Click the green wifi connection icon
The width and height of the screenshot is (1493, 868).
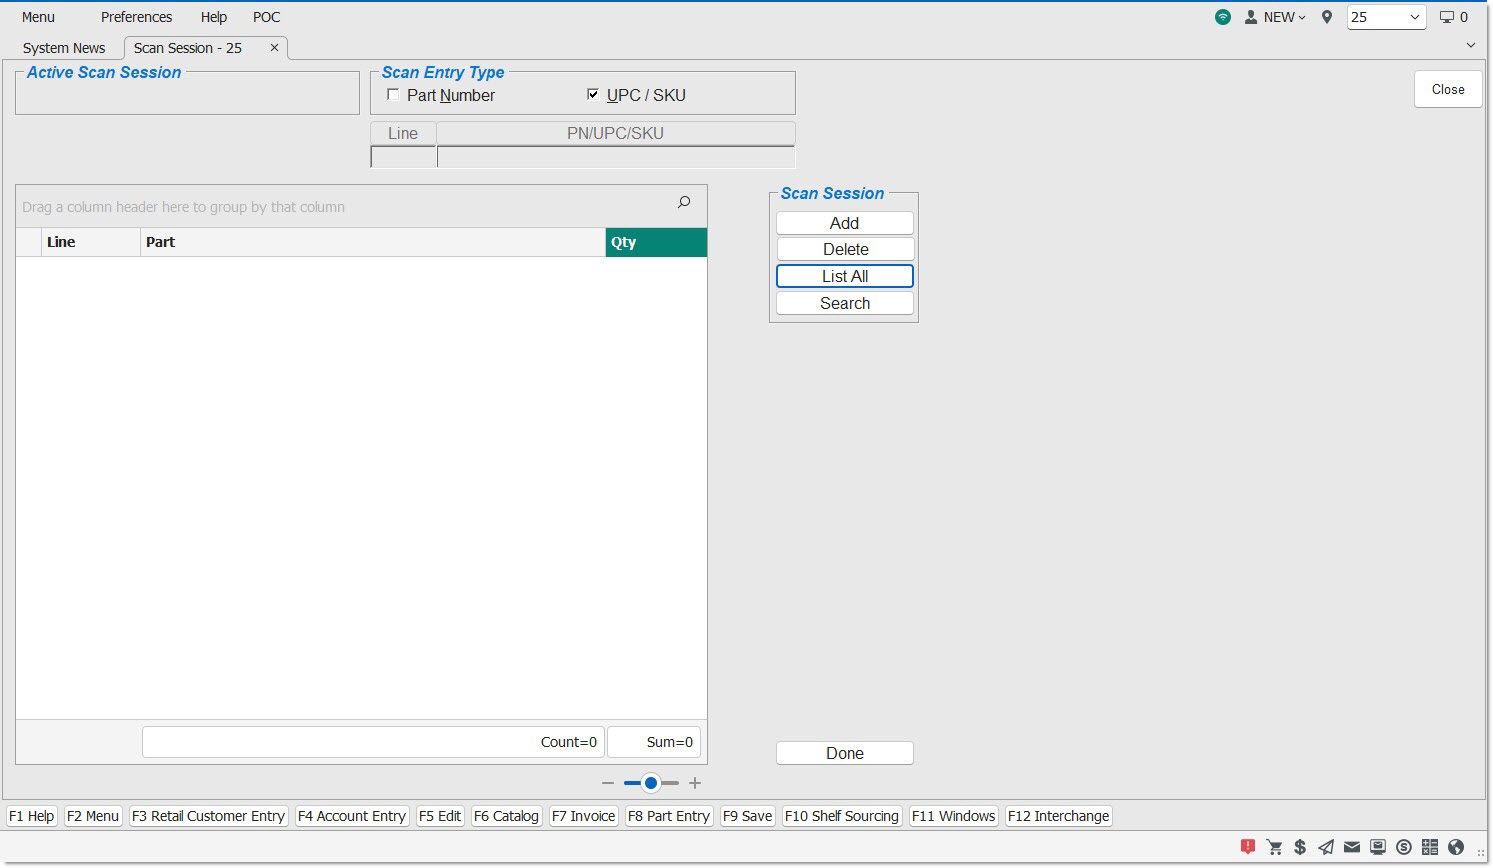click(1223, 17)
